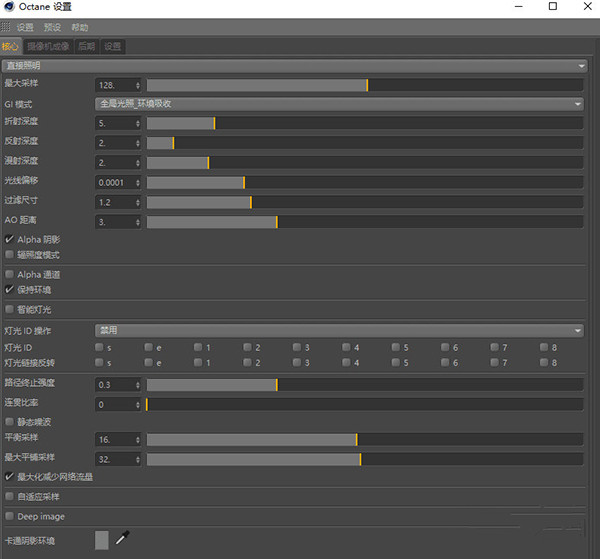Disable the 保持环境 checkbox
This screenshot has height=559, width=600.
(10, 289)
